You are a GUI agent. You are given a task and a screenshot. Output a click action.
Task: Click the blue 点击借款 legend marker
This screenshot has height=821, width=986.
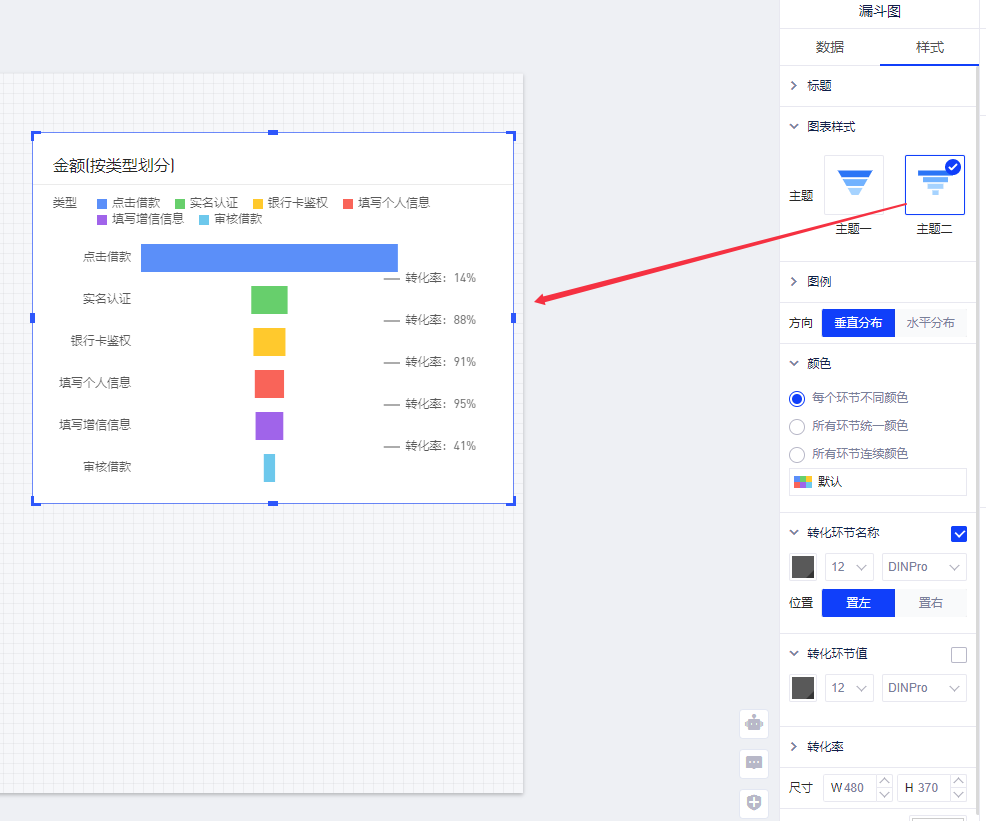(x=102, y=203)
